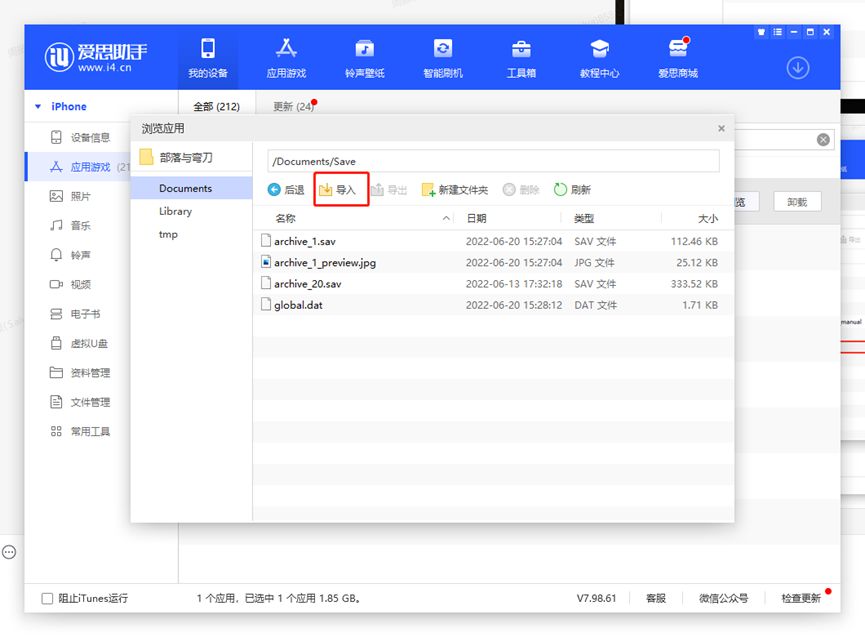
Task: Open 智能刷机 section
Action: coord(443,58)
